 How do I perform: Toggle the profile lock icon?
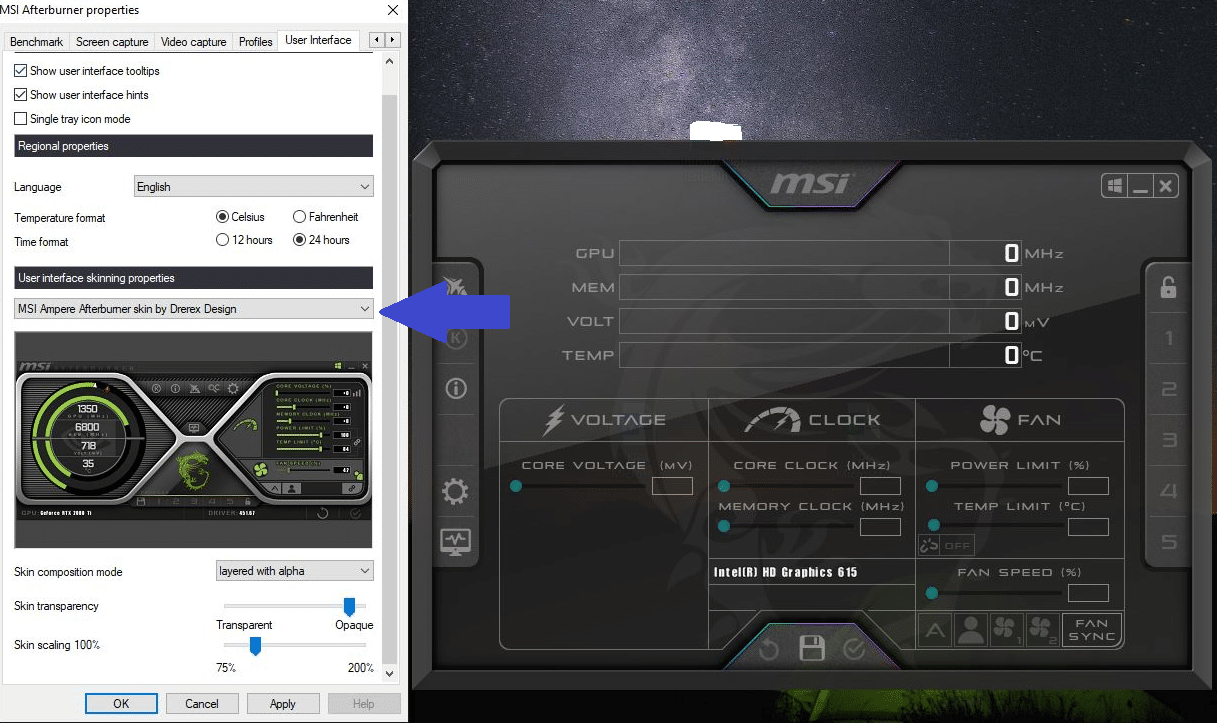[x=1168, y=287]
